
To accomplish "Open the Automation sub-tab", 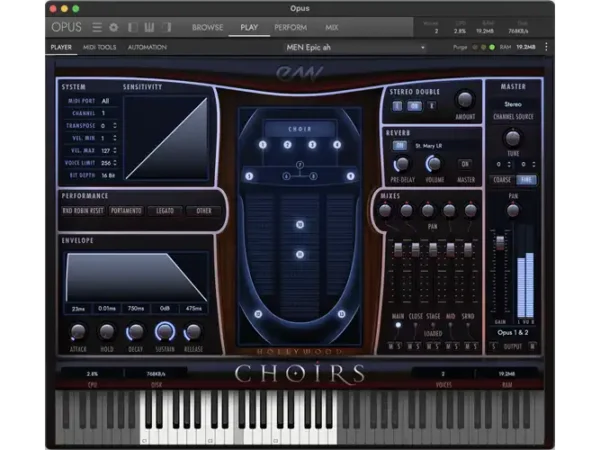I will [x=147, y=47].
